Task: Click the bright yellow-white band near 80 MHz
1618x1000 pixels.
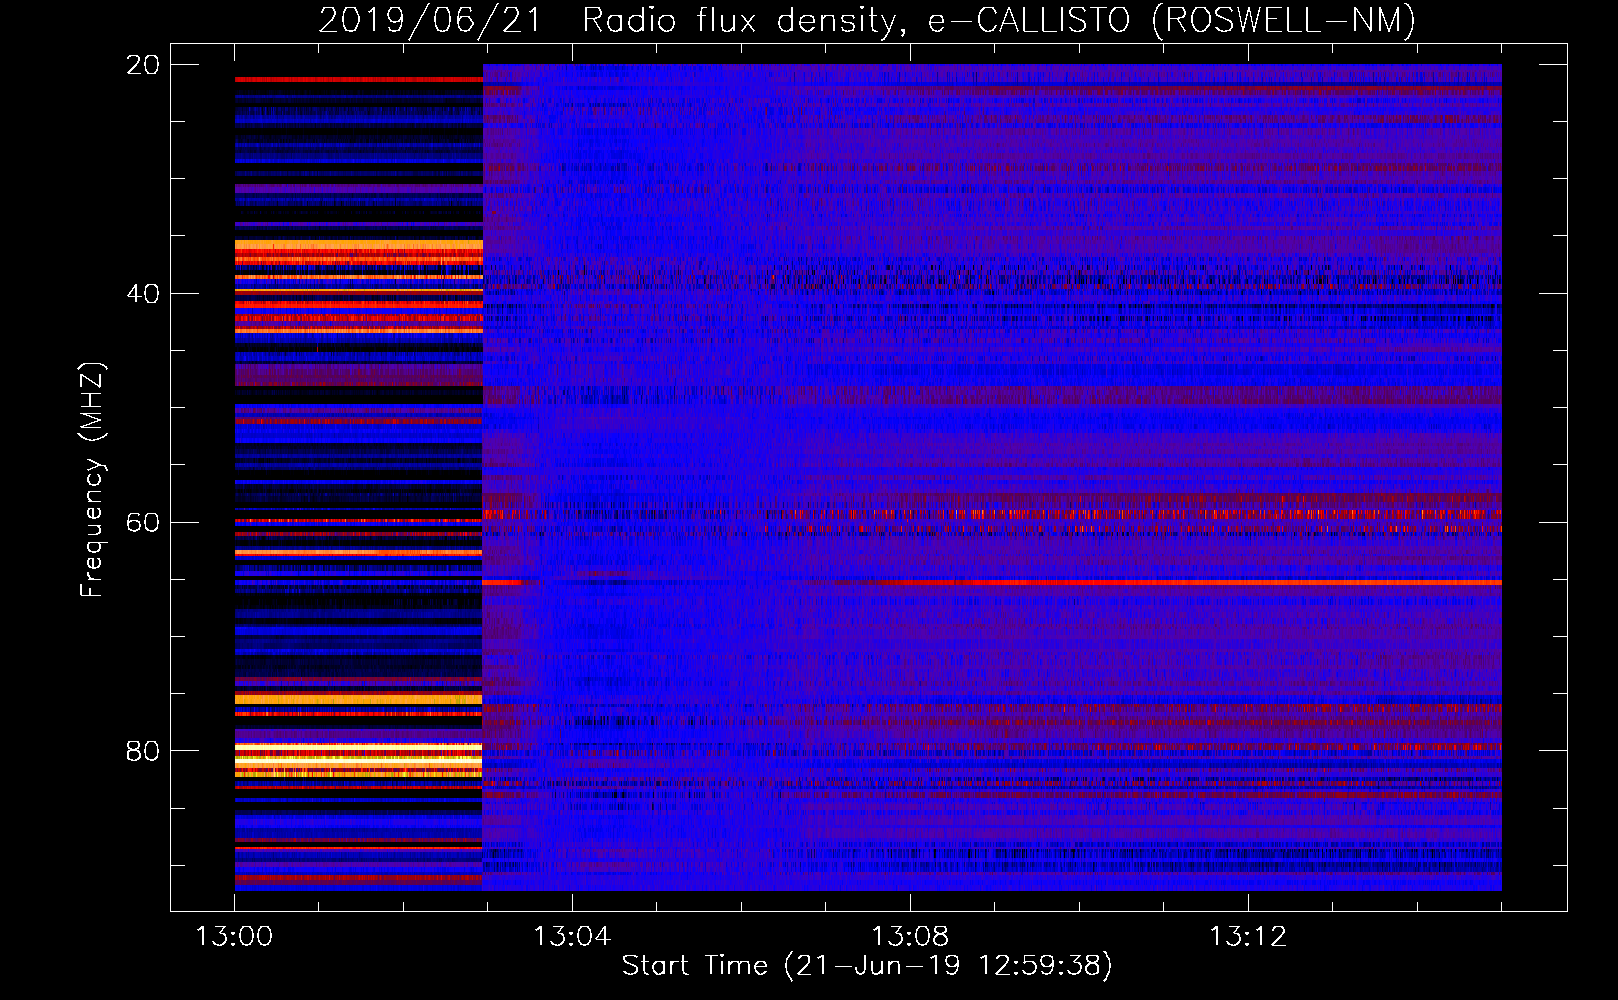Action: (x=358, y=760)
